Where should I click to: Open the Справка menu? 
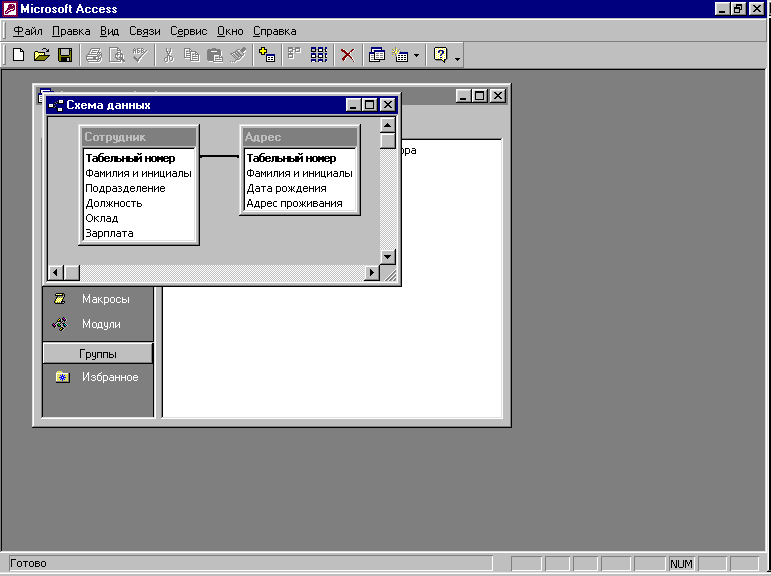(x=274, y=31)
